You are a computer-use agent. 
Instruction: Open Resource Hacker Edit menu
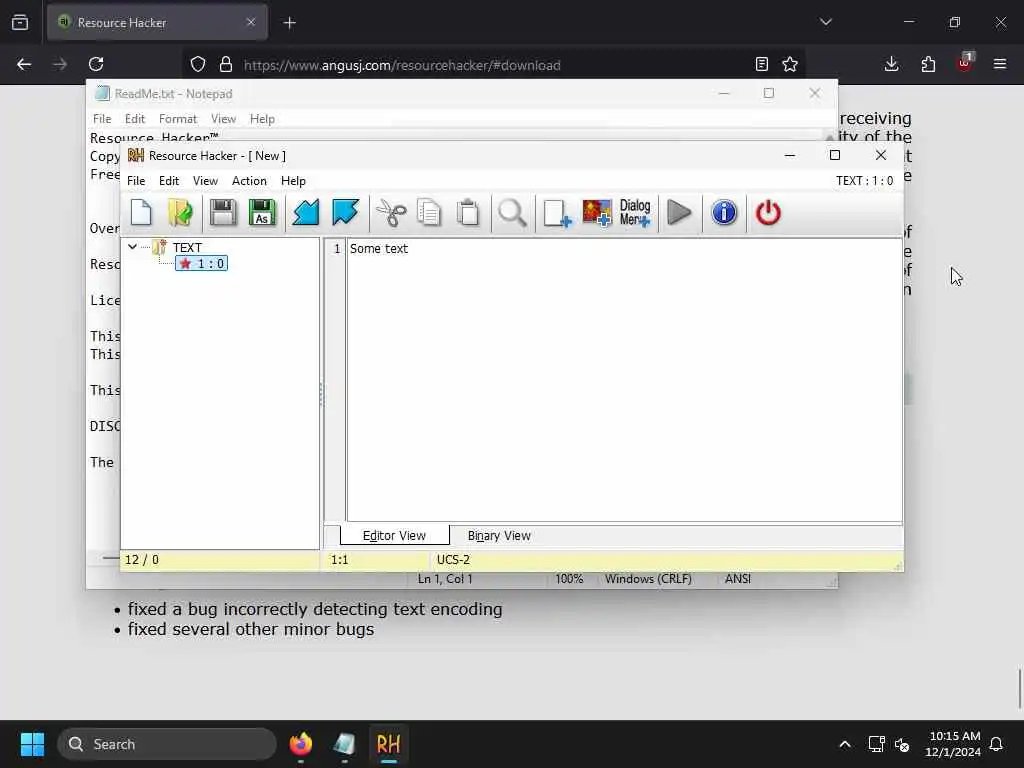tap(169, 181)
